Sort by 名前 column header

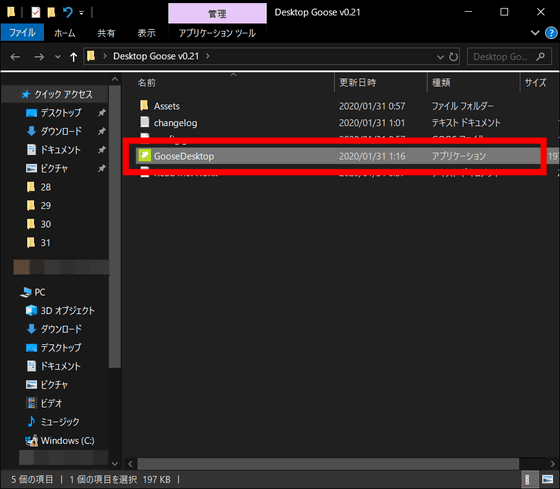229,83
